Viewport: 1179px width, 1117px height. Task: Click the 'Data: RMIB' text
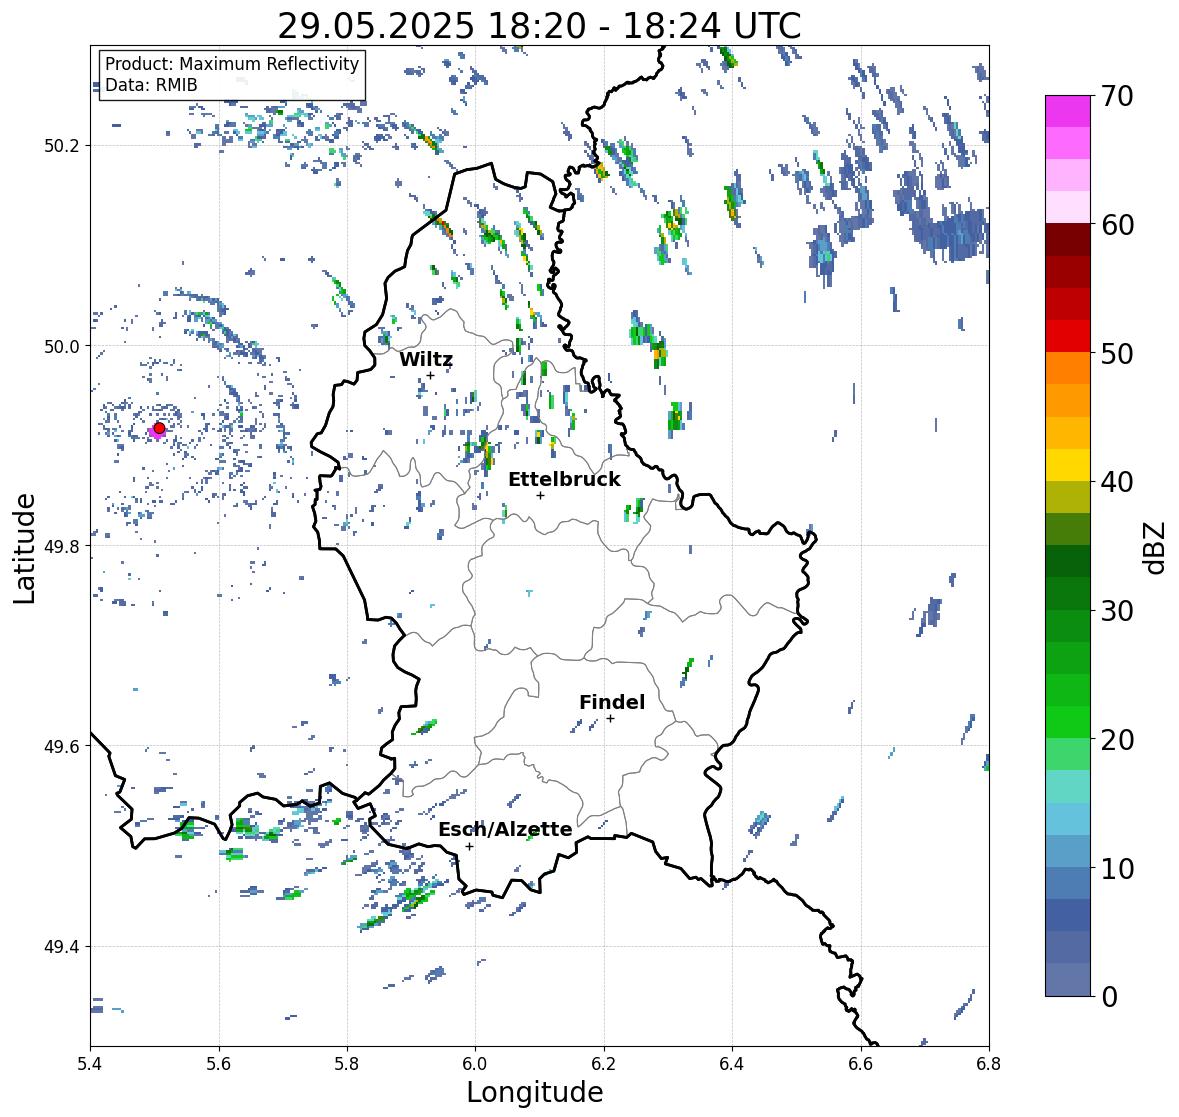click(151, 85)
